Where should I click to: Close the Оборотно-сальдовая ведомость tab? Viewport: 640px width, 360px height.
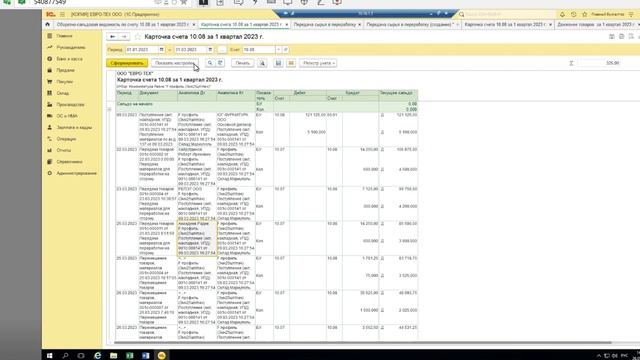194,25
